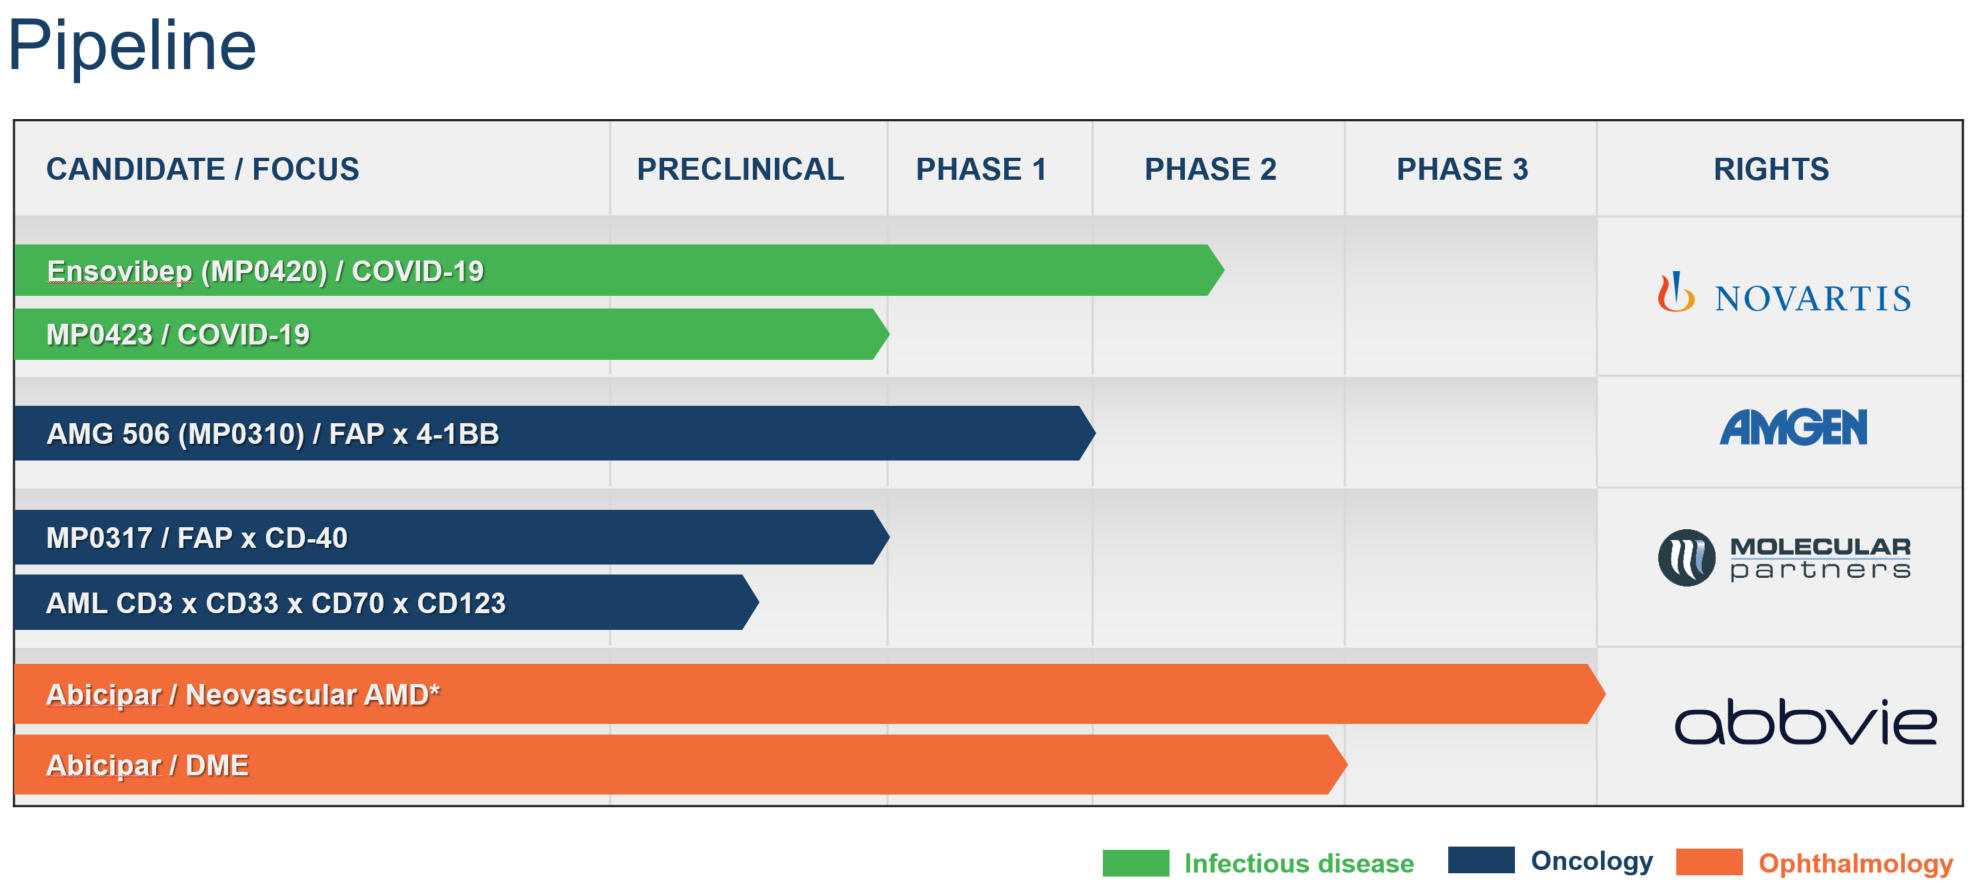Click the Novartis logo
This screenshot has width=1974, height=887.
(1784, 295)
